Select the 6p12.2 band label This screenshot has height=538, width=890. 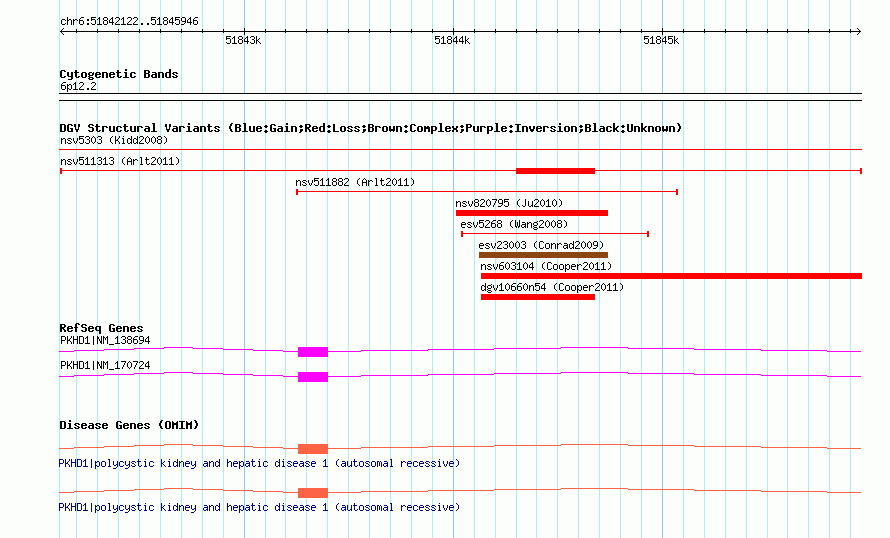click(x=78, y=86)
